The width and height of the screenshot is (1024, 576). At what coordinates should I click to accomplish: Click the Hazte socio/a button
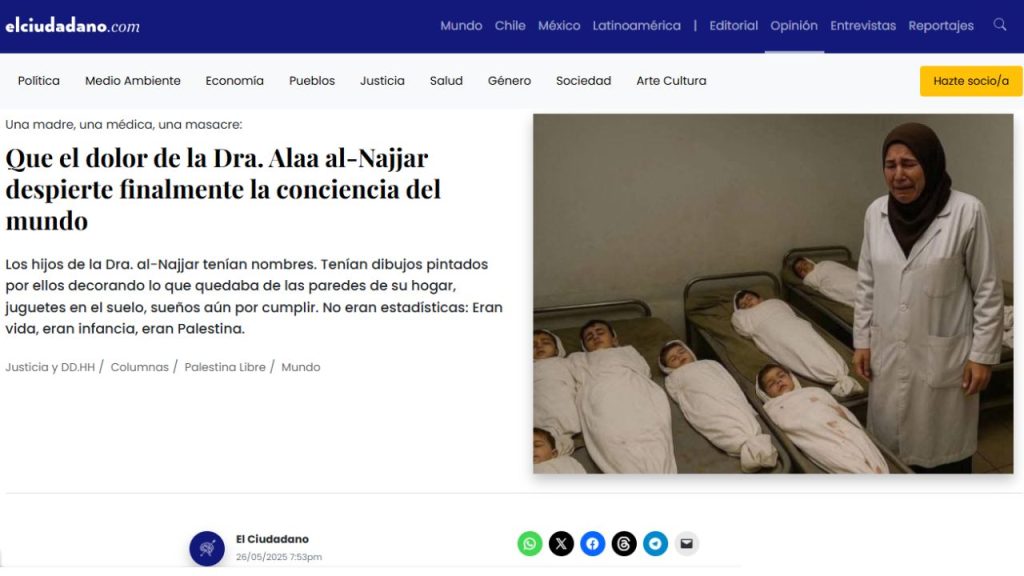click(970, 81)
